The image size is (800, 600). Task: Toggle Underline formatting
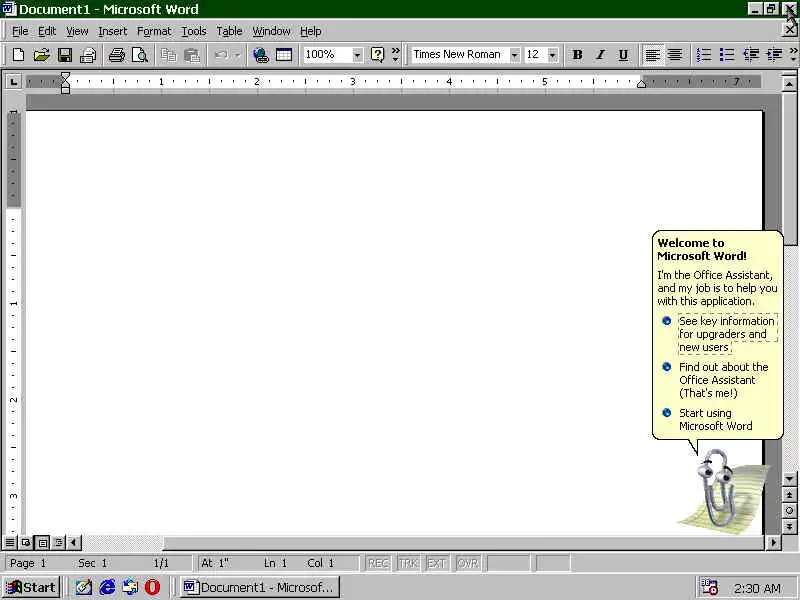pos(623,55)
